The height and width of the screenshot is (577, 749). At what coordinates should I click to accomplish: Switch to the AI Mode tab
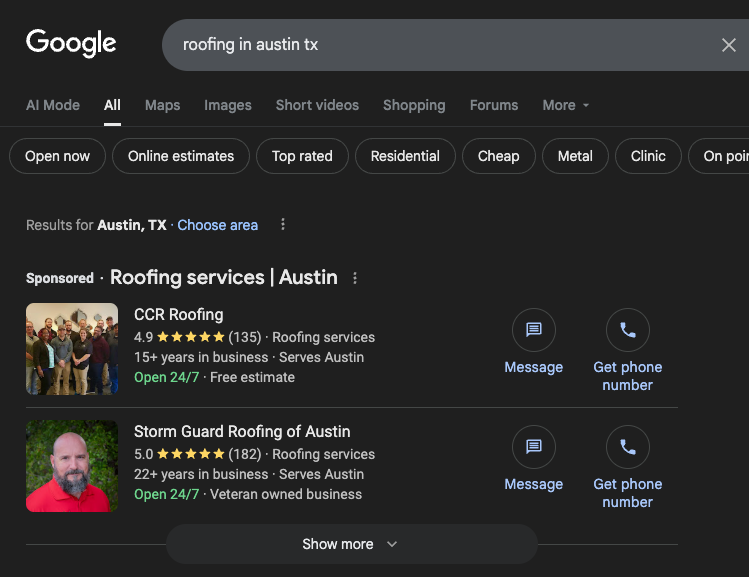(53, 105)
